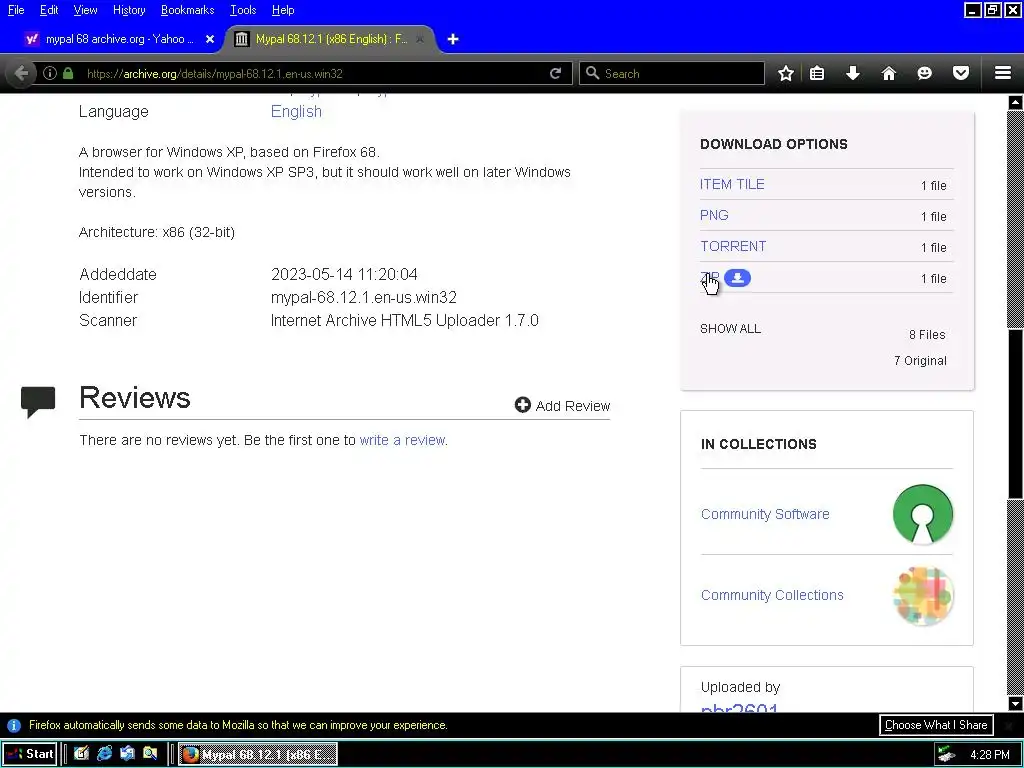This screenshot has width=1024, height=768.
Task: Click the info icon in notification bar
Action: click(x=14, y=726)
